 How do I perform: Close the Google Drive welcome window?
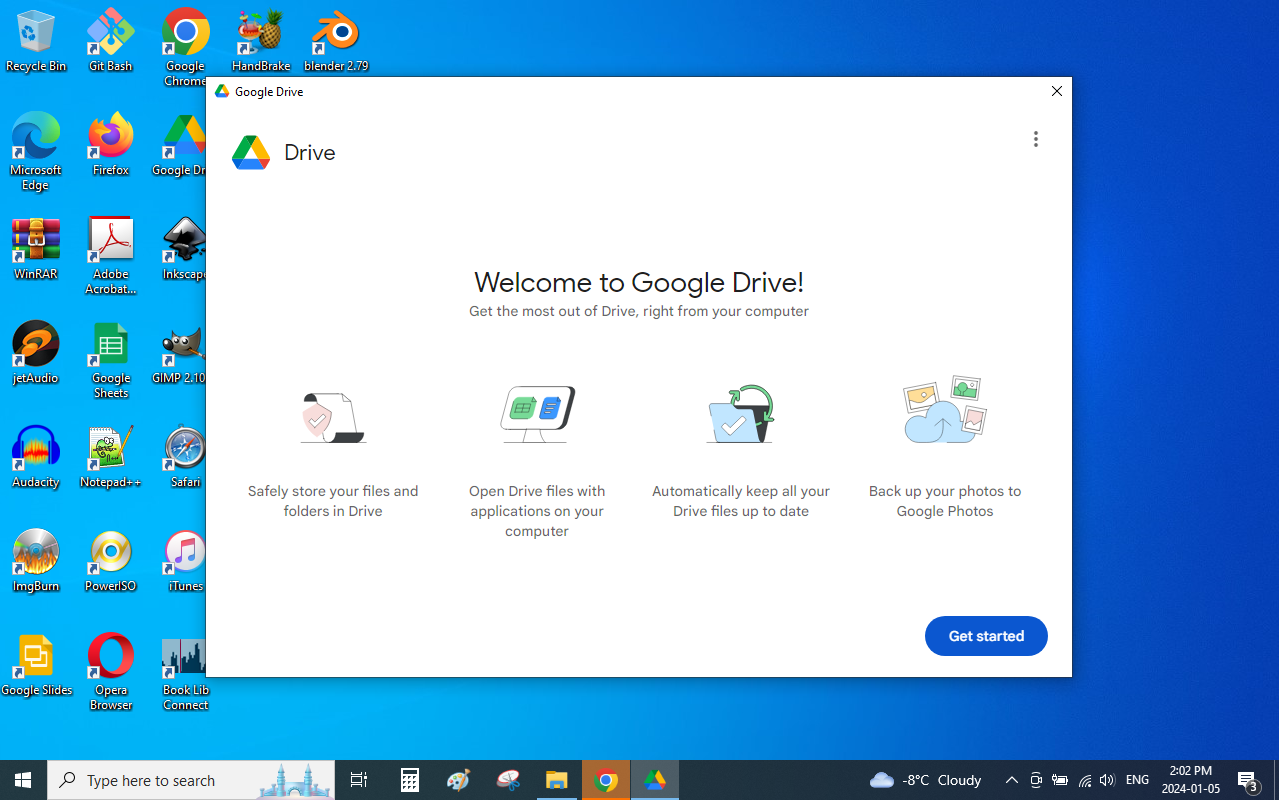point(1056,91)
